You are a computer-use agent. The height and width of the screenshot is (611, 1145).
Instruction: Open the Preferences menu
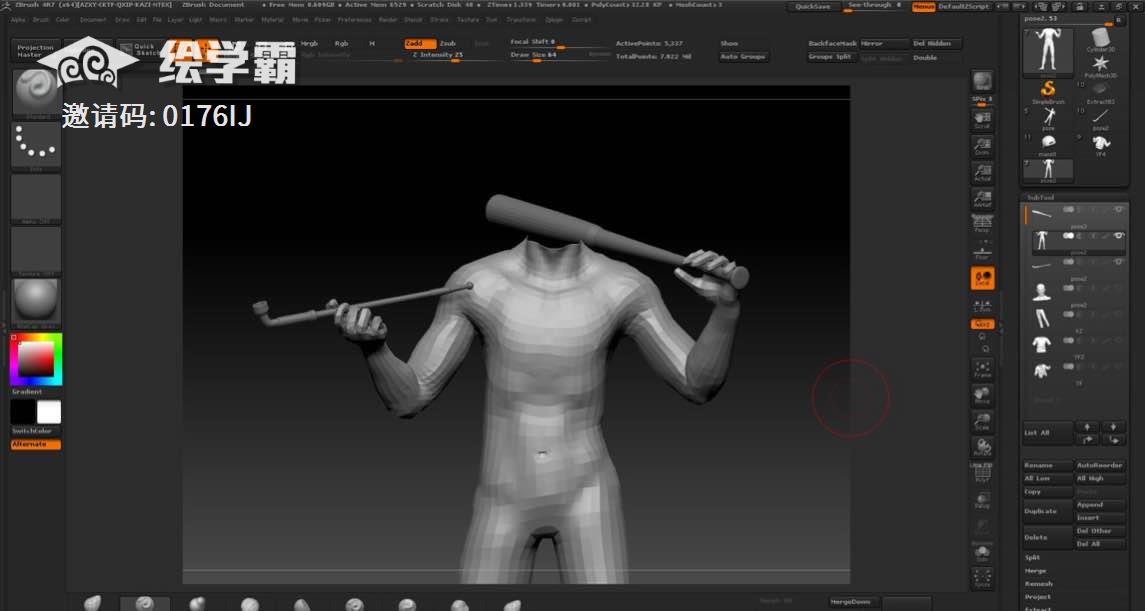click(x=354, y=20)
